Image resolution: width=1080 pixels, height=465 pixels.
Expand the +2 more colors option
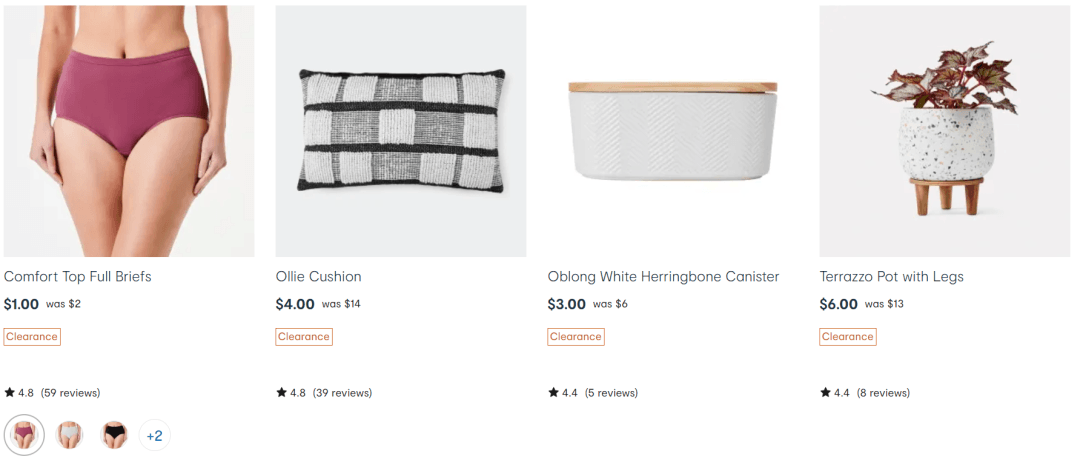click(154, 435)
